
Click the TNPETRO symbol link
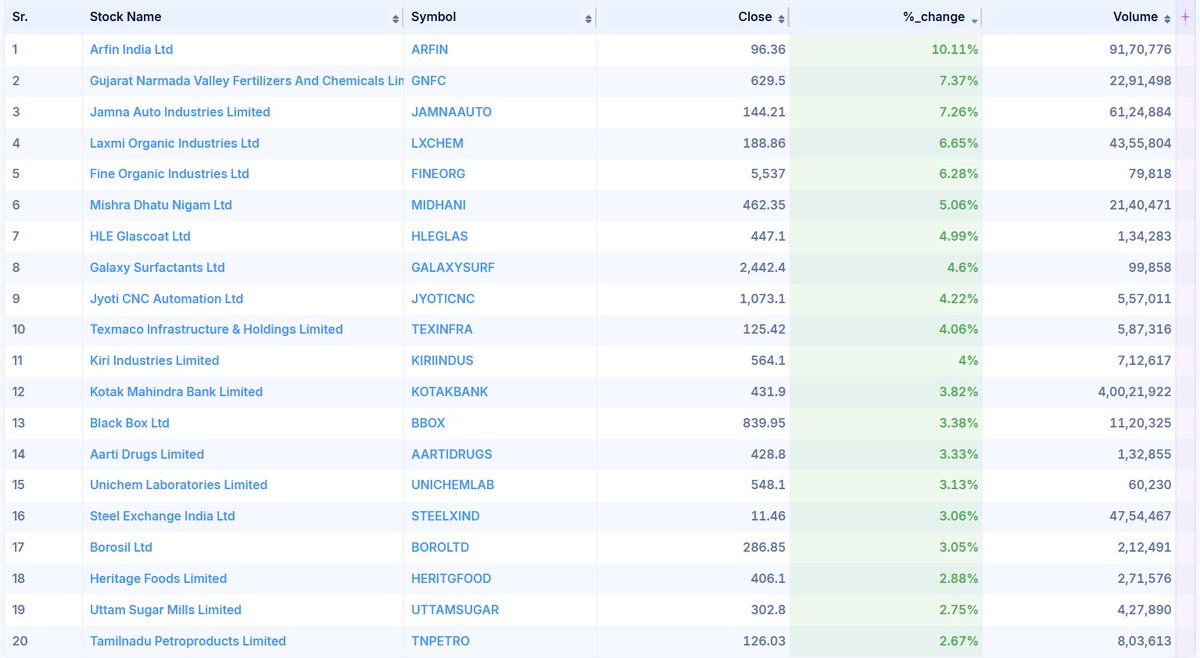point(440,641)
